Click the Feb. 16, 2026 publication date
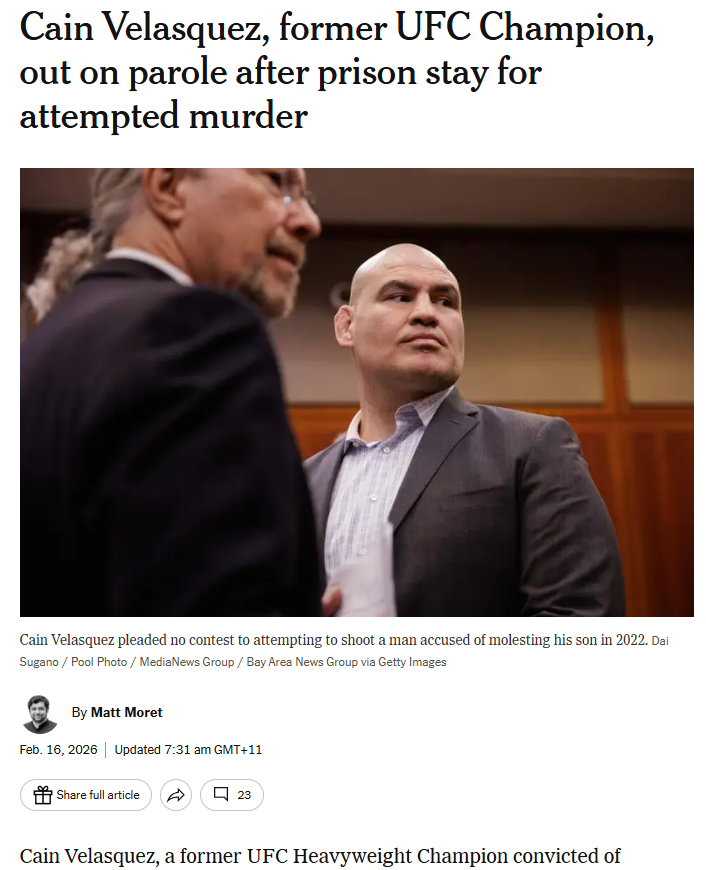The image size is (706, 870). 58,750
